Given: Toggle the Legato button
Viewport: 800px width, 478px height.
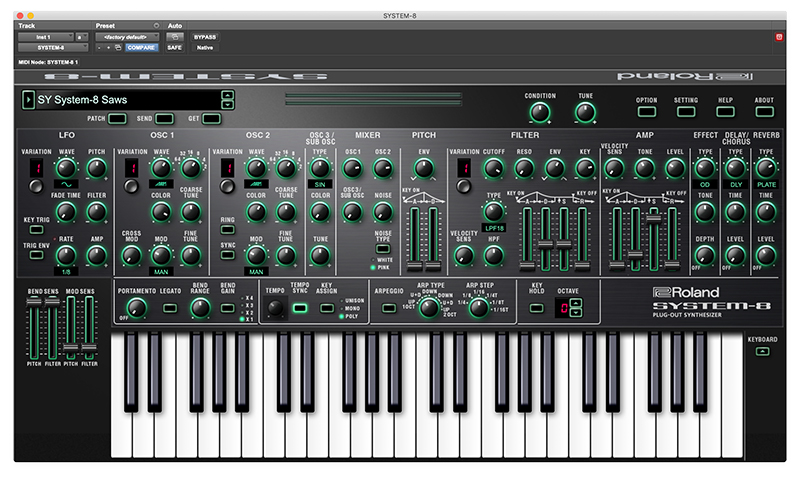Looking at the screenshot, I should coord(170,308).
